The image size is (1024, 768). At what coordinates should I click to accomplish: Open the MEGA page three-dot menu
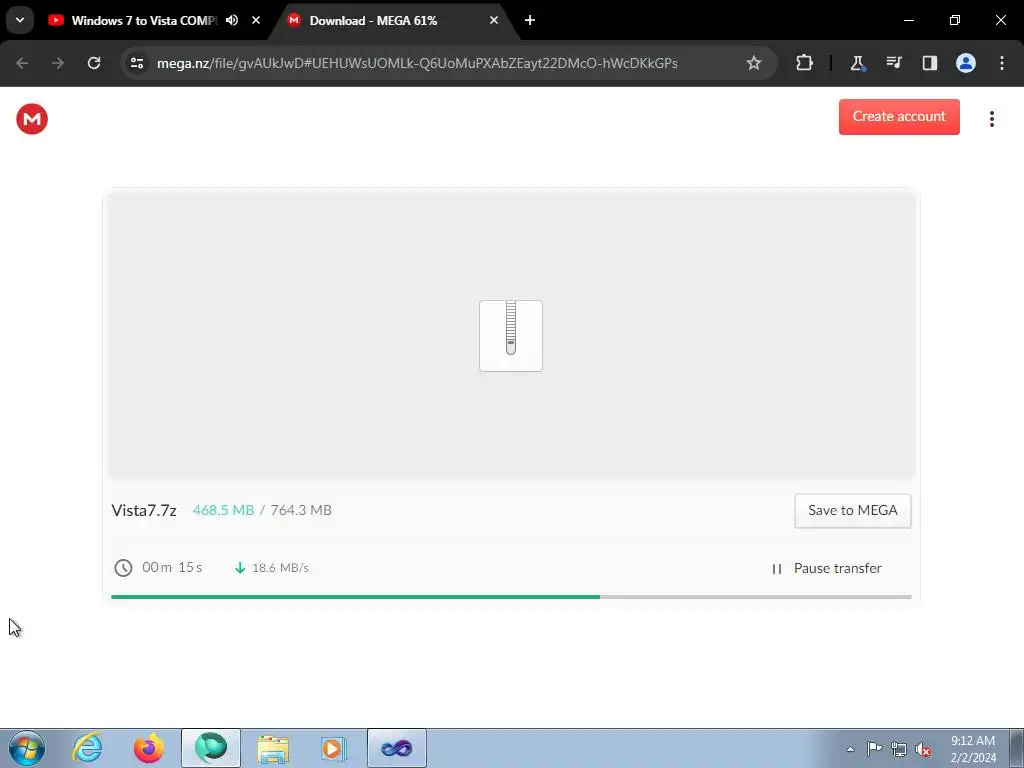991,119
